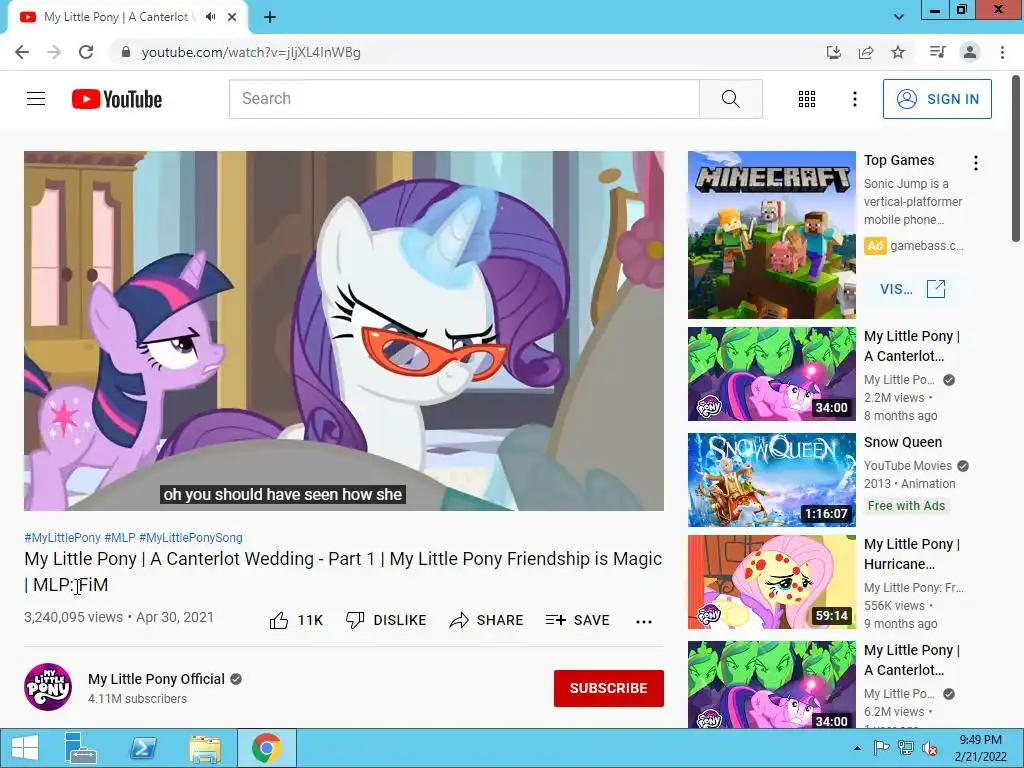The height and width of the screenshot is (768, 1024).
Task: Click the ad's VISIT site button
Action: coord(912,289)
